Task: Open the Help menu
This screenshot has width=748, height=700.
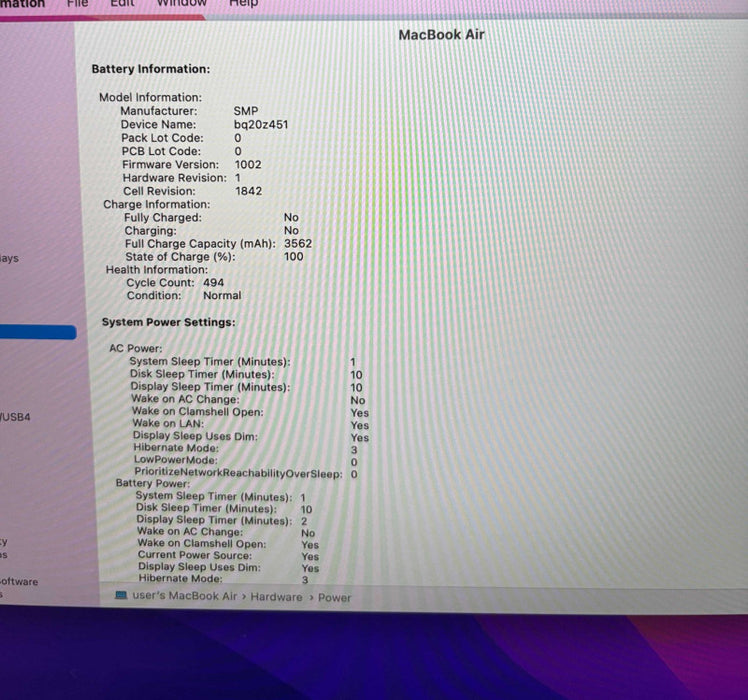Action: [x=243, y=3]
